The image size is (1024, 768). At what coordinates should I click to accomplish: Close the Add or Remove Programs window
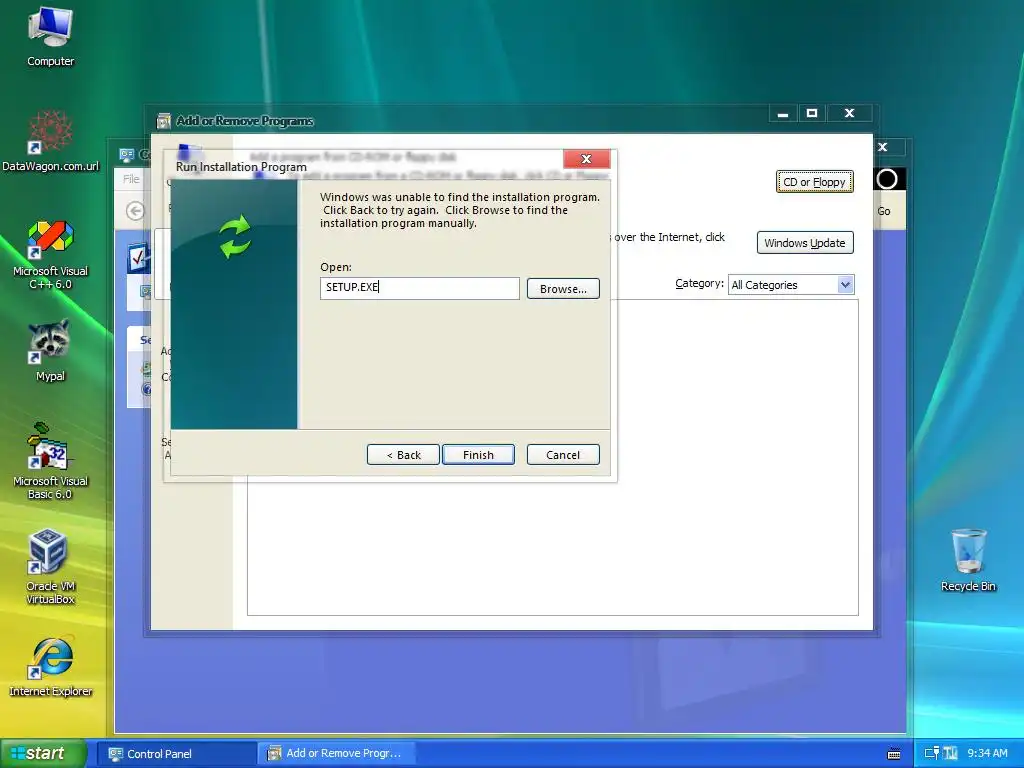click(849, 114)
